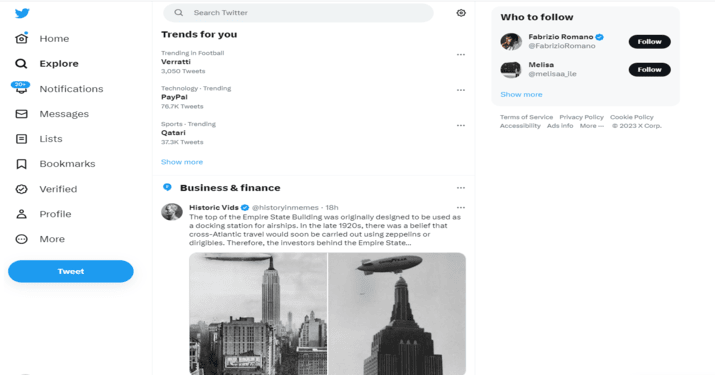Click Melisa name in Who to follow

click(x=541, y=65)
